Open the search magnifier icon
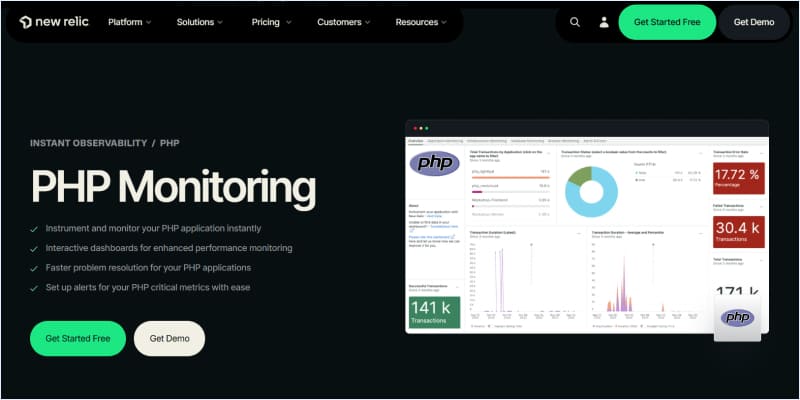The width and height of the screenshot is (800, 400). point(574,22)
